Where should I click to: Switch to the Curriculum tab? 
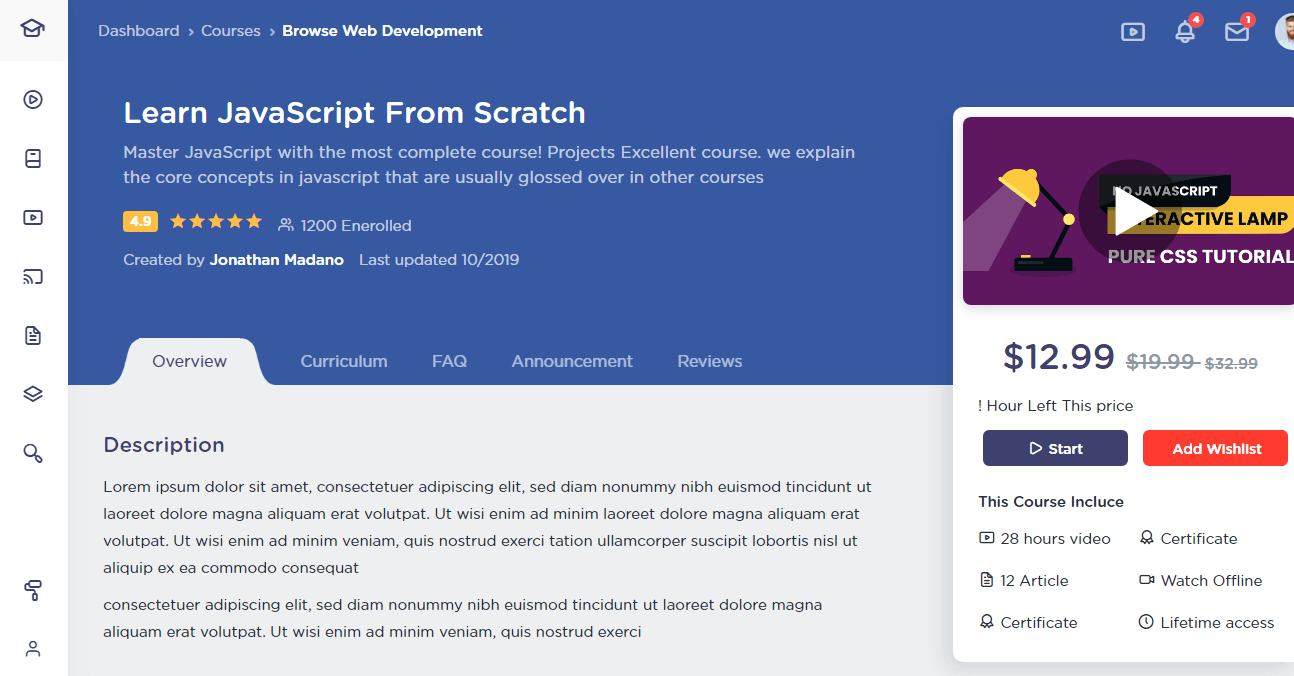344,361
